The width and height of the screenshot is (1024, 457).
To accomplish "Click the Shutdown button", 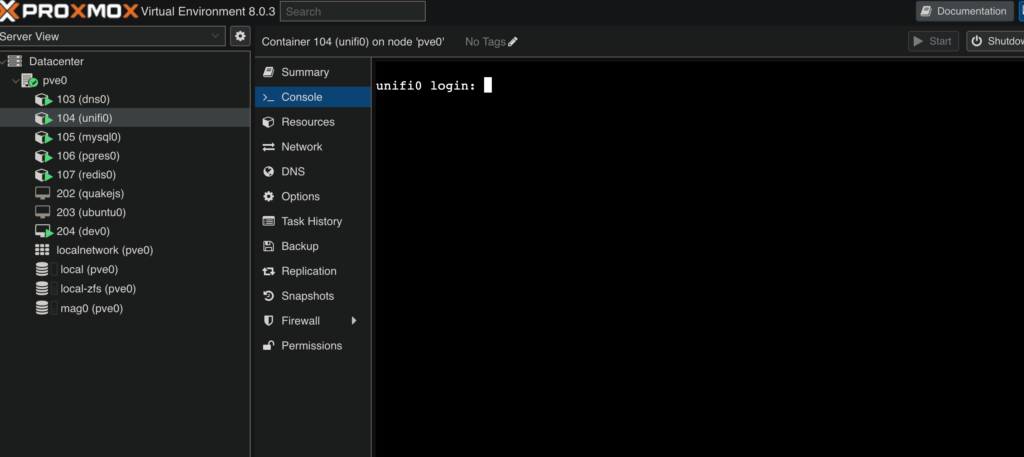I will coord(995,41).
